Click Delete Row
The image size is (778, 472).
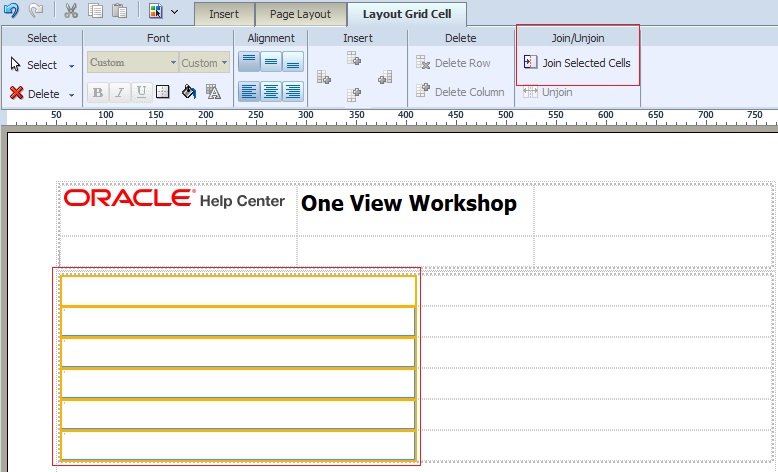tap(453, 63)
